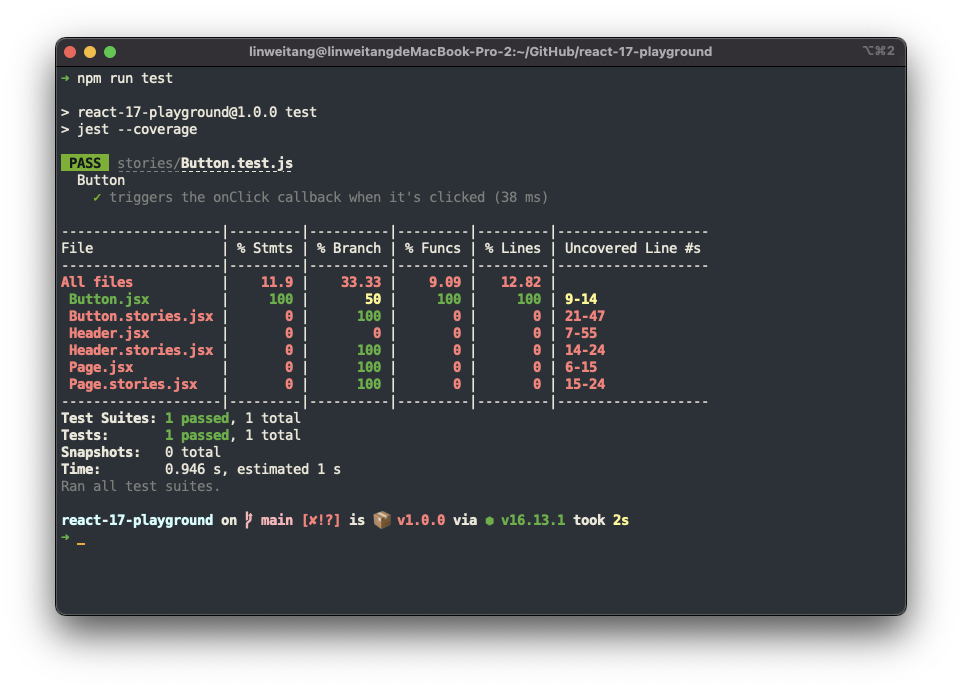Viewport: 962px width, 689px height.
Task: Click the 'npm run test' command text
Action: (125, 79)
